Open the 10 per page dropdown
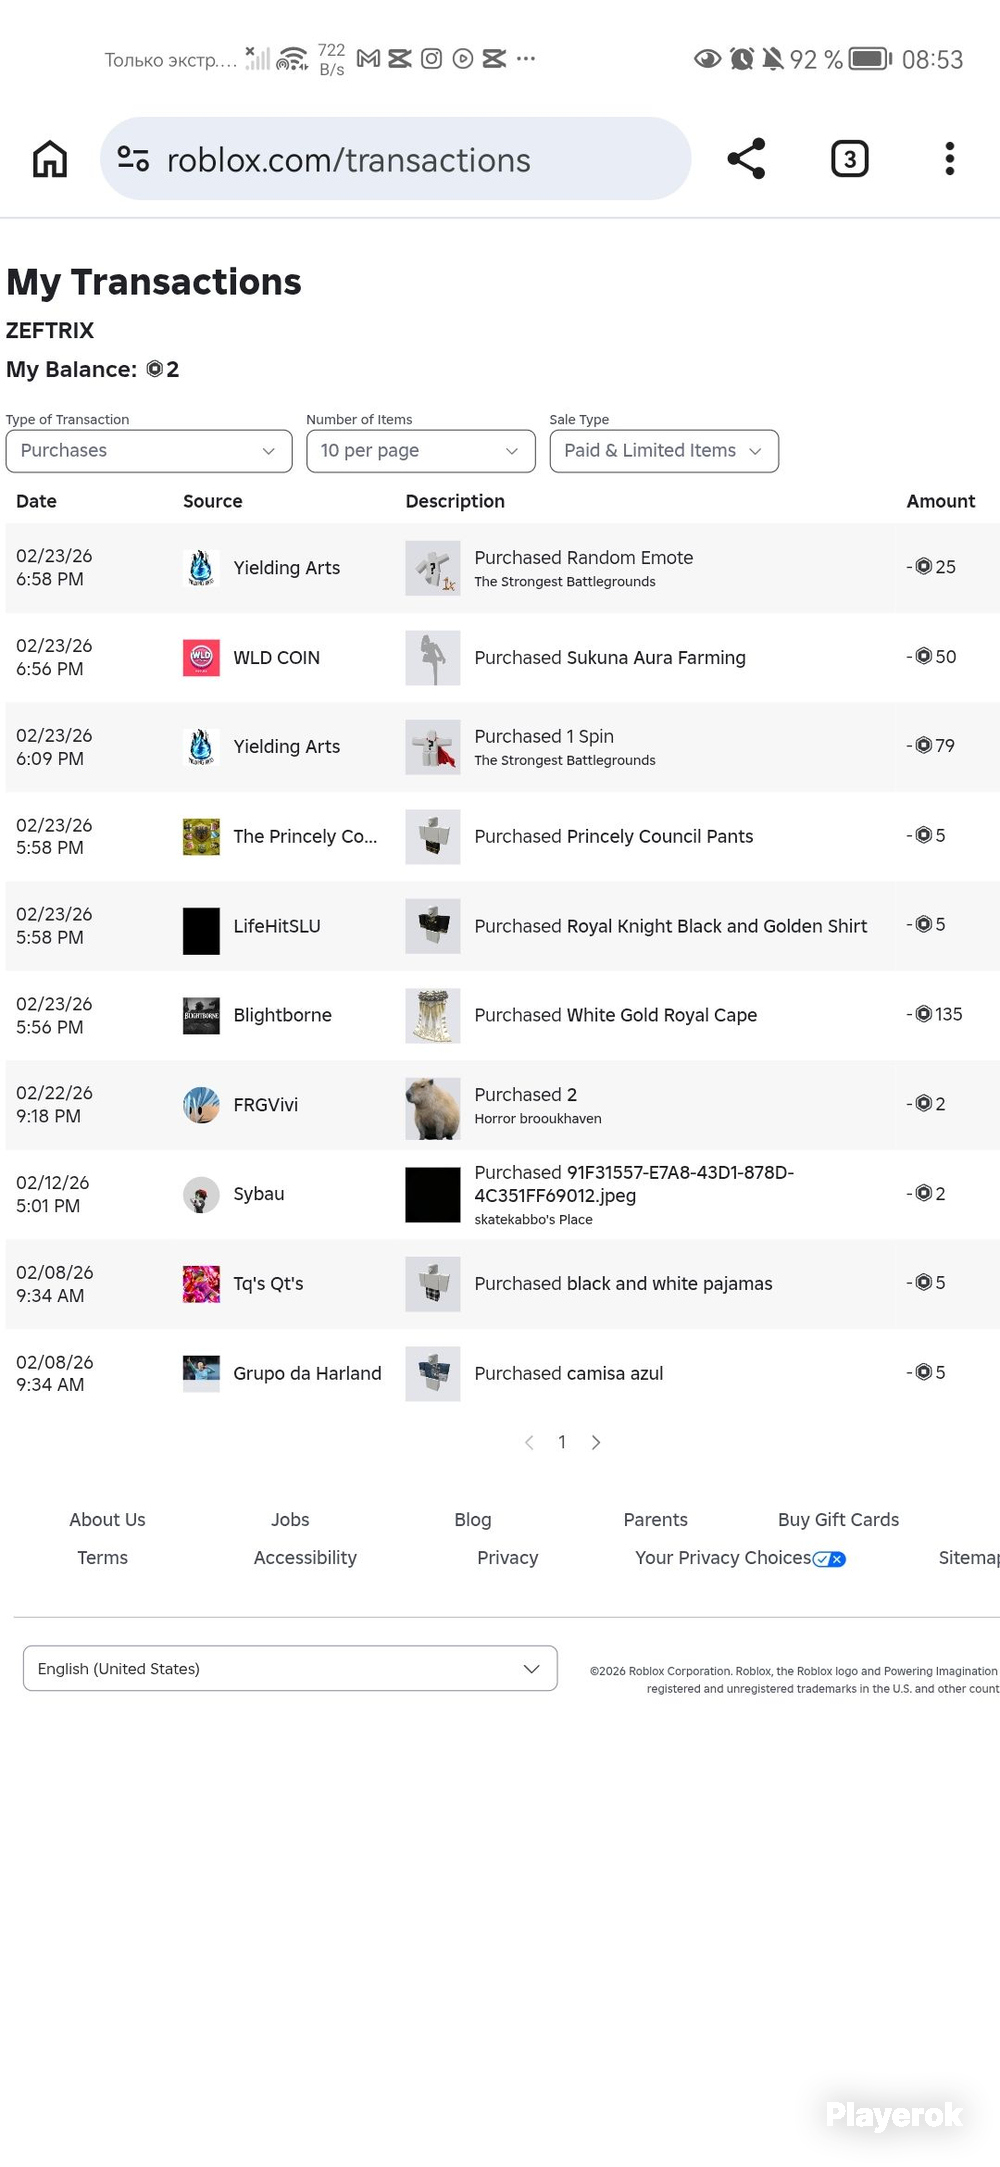This screenshot has height=2167, width=1000. click(x=421, y=451)
